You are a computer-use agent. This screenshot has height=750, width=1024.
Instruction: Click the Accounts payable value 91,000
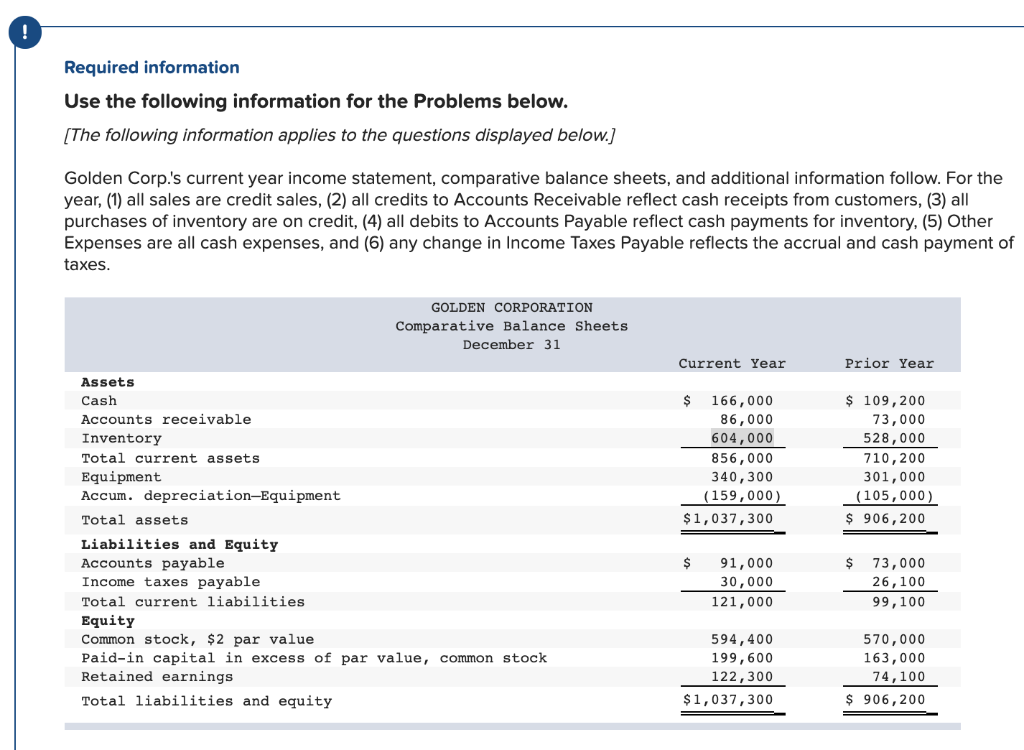tap(746, 563)
